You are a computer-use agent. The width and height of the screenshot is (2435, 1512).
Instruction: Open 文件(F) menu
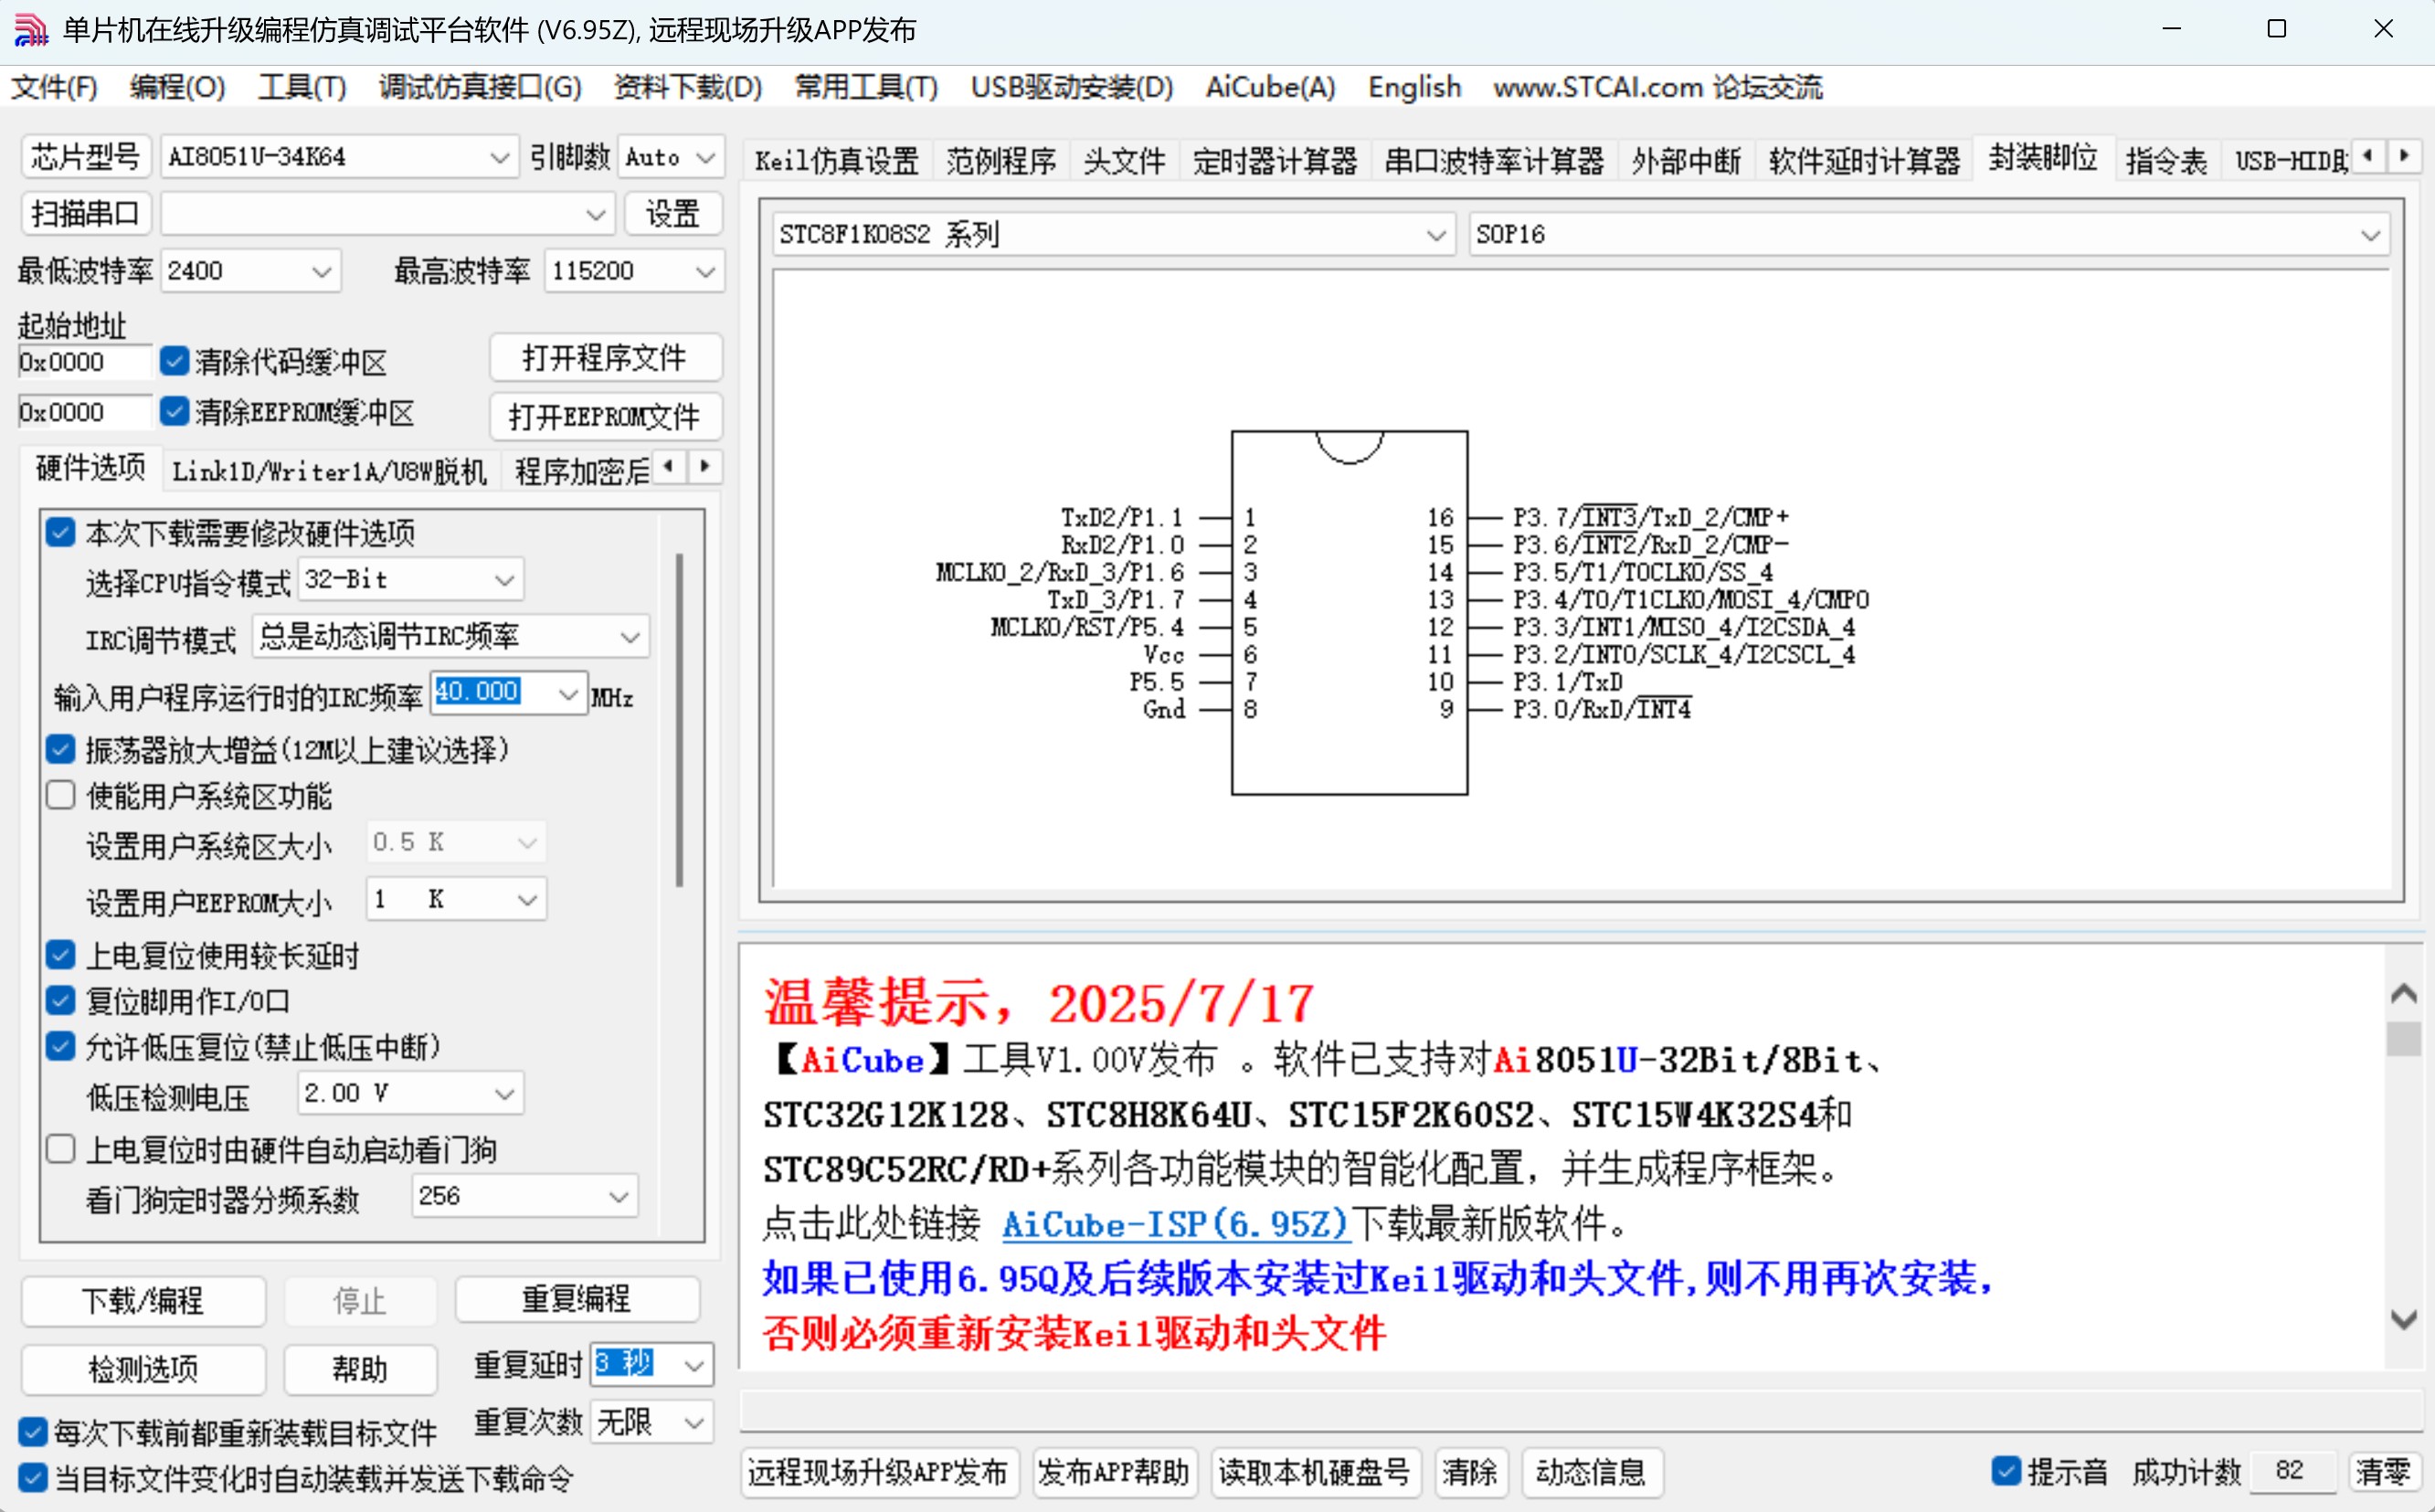pos(54,87)
